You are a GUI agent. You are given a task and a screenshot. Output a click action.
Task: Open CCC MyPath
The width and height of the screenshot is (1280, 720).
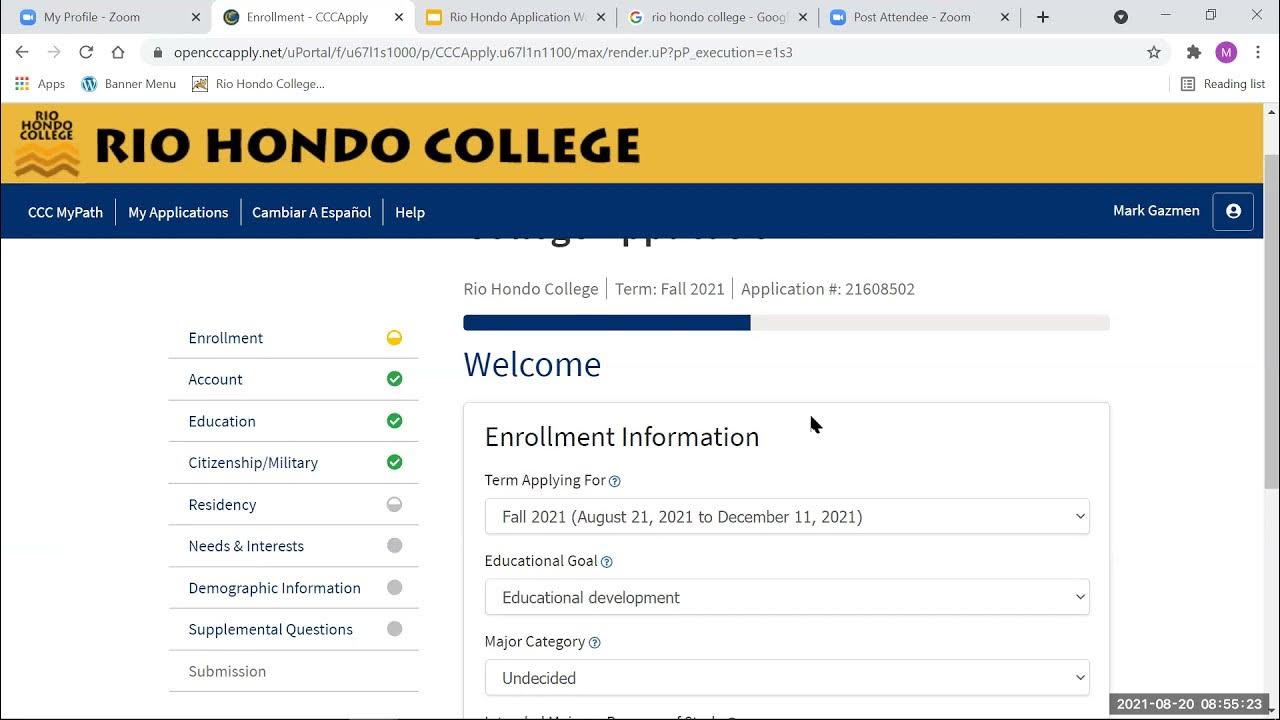click(x=65, y=212)
